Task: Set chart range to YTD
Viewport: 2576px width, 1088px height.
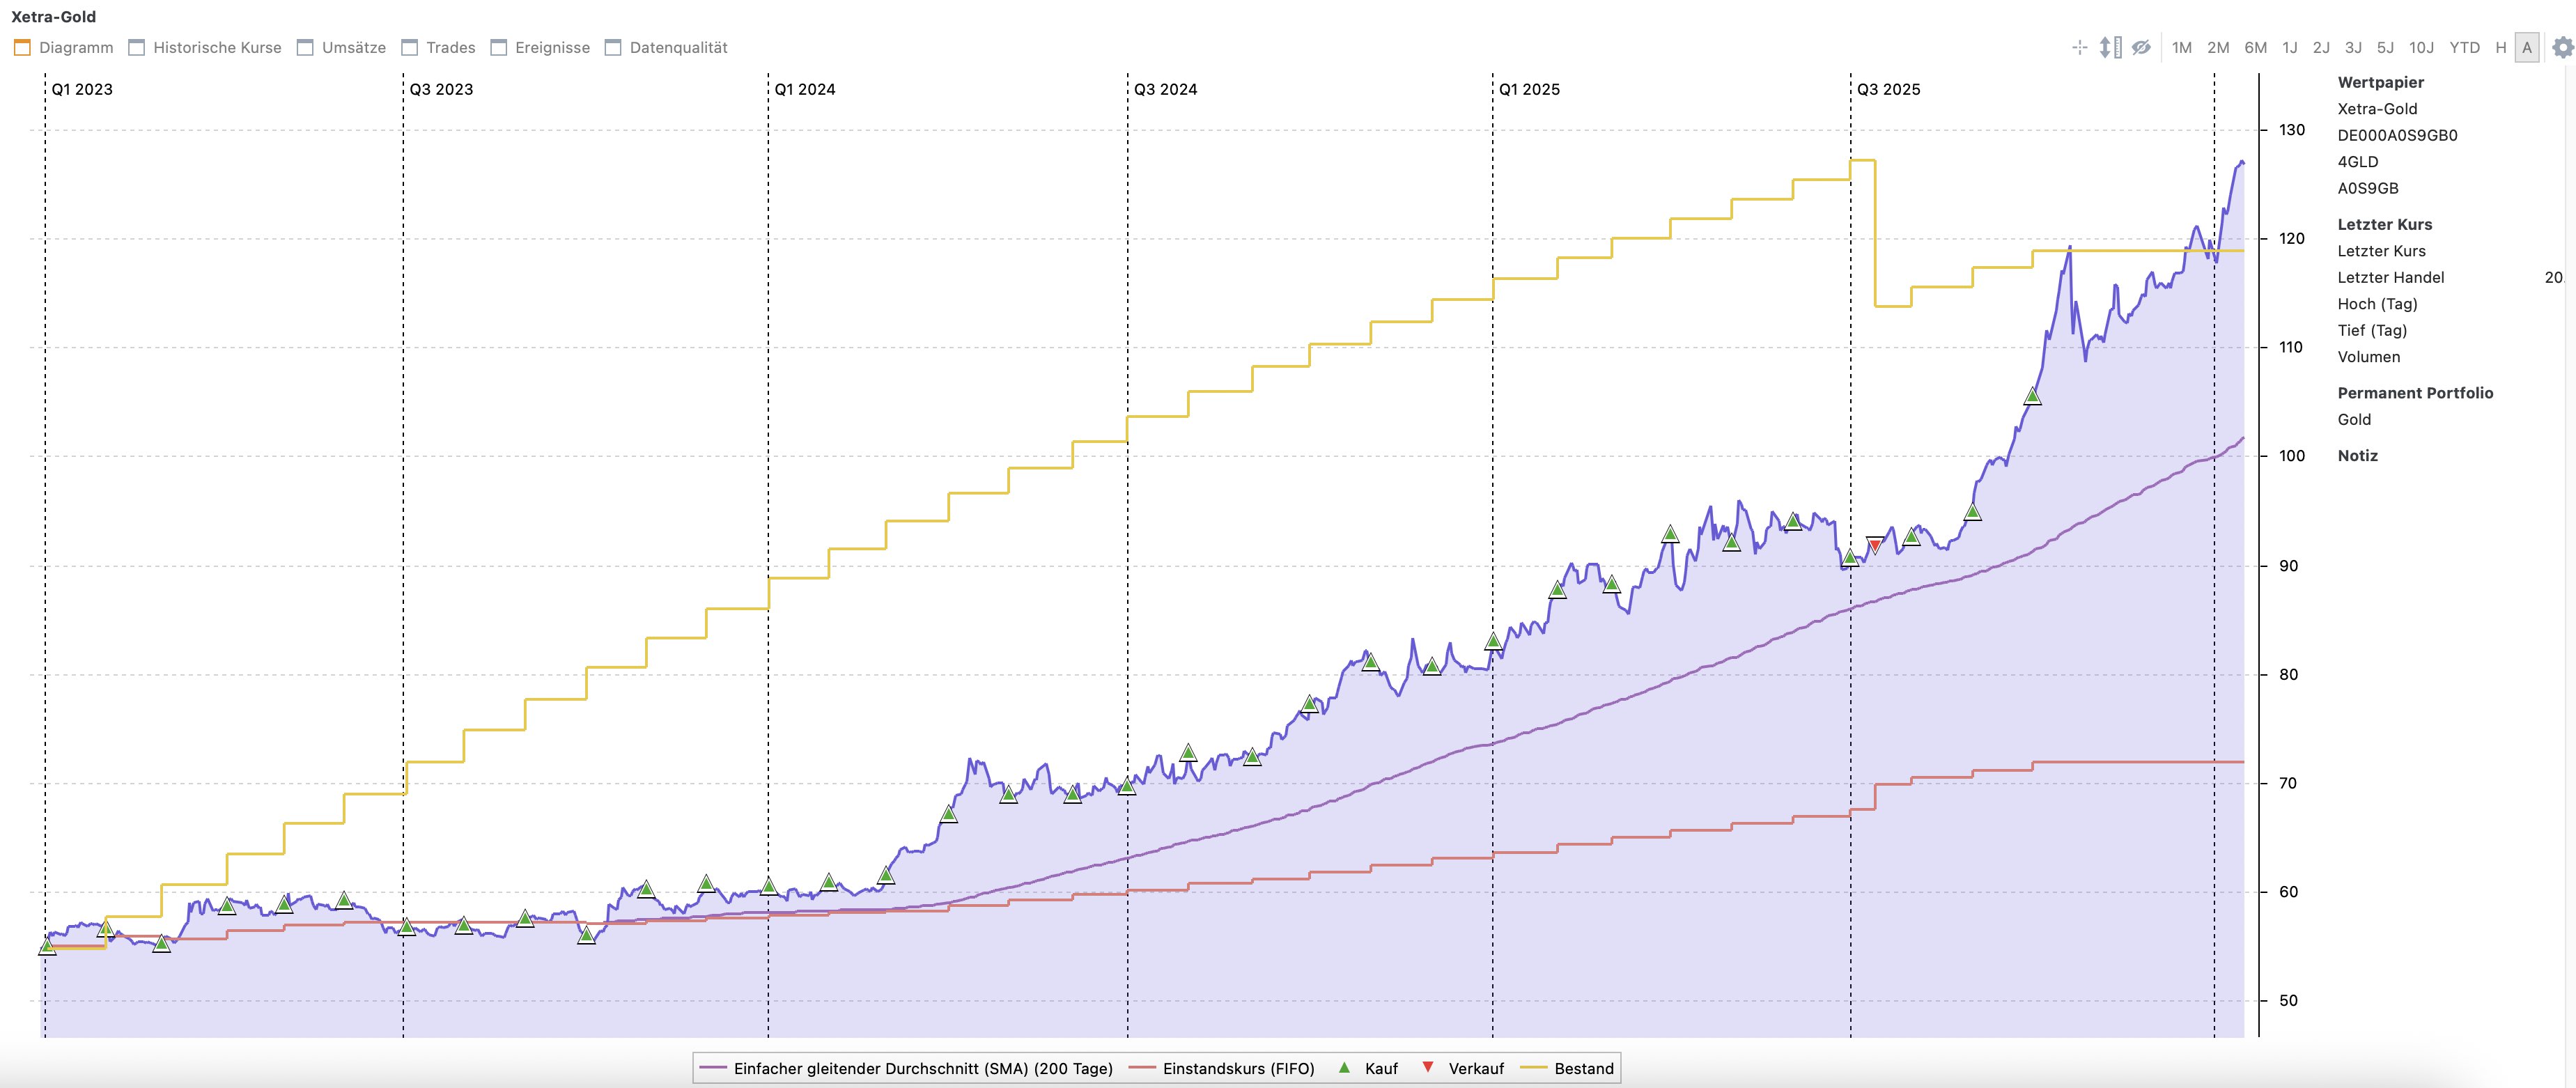Action: click(x=2464, y=47)
